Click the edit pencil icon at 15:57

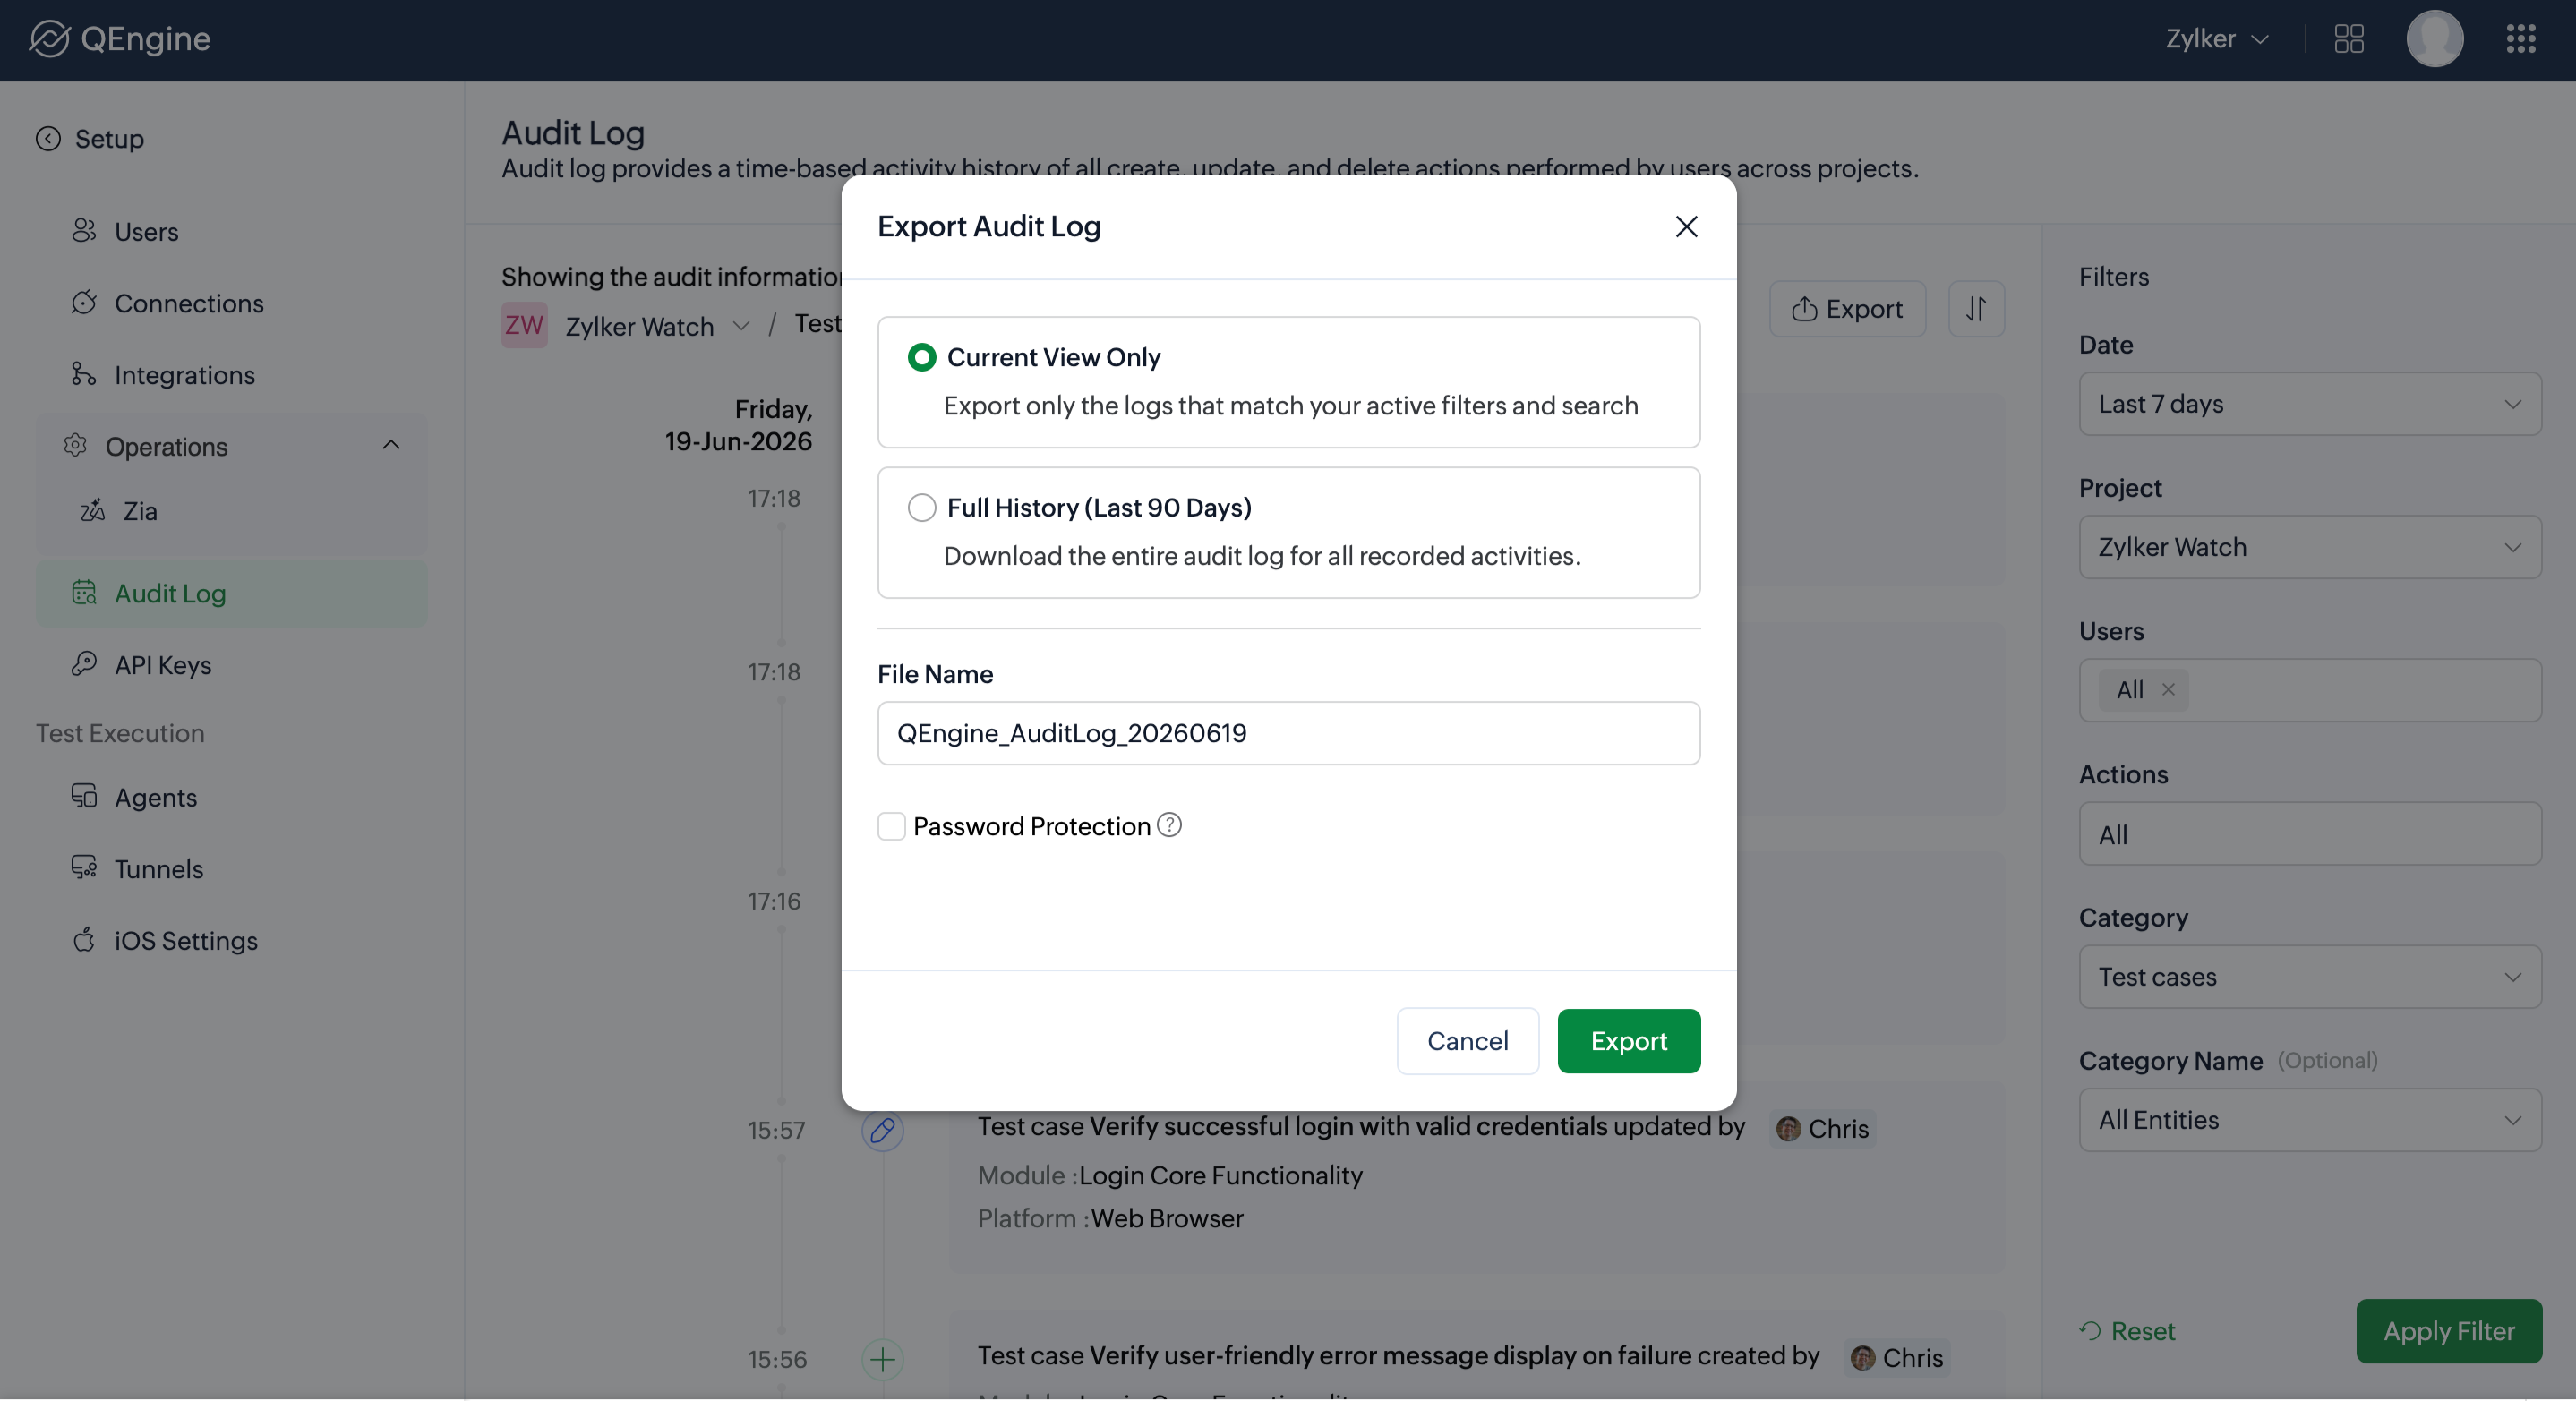point(882,1130)
